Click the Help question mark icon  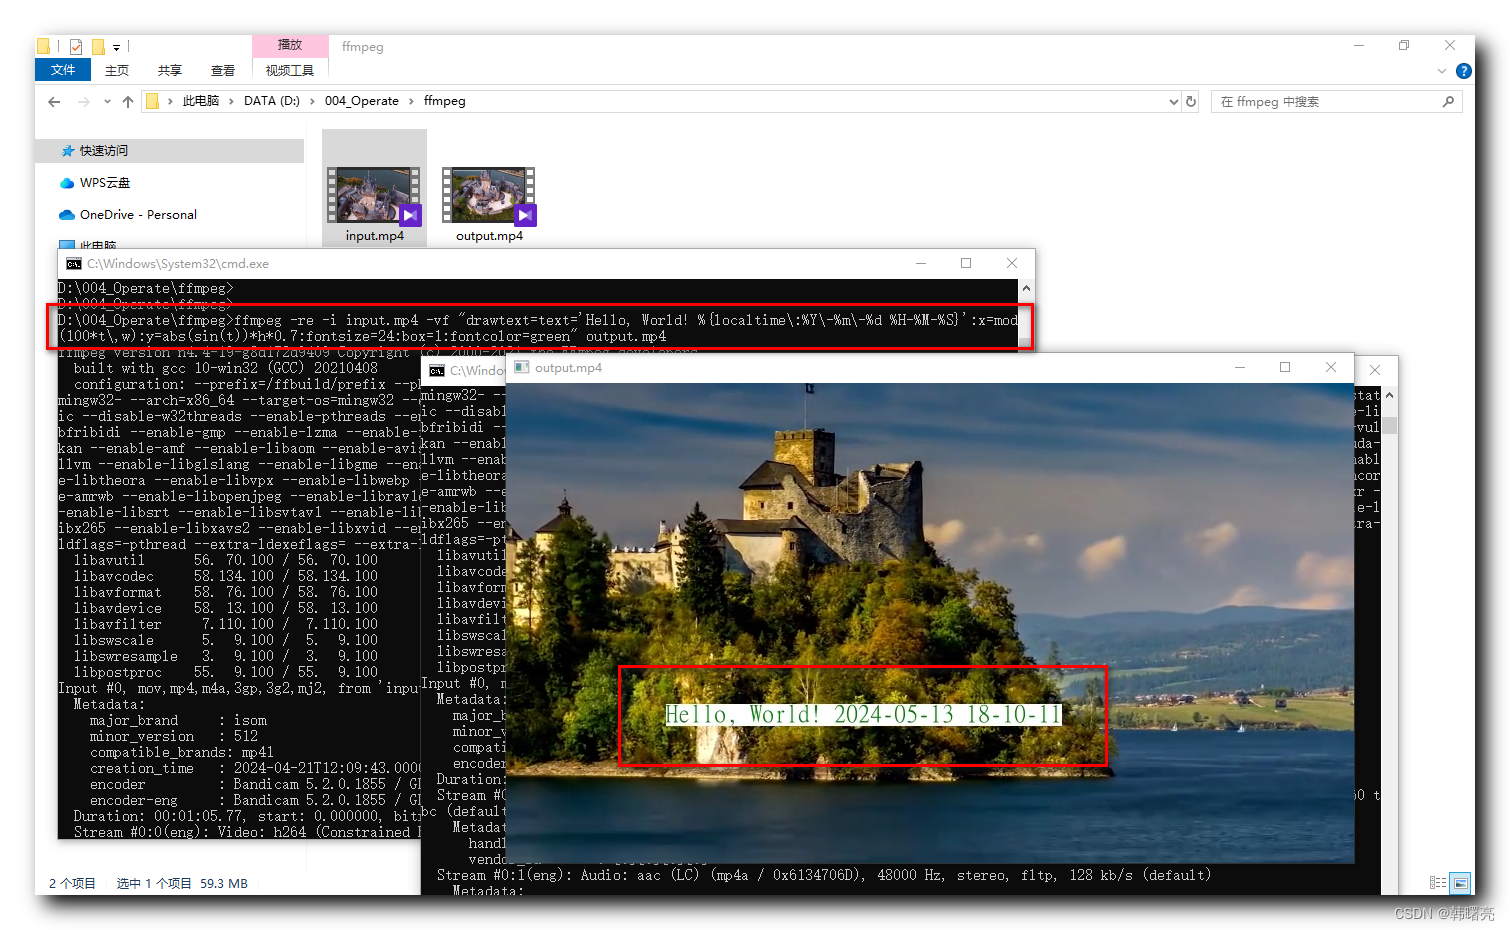[1463, 71]
